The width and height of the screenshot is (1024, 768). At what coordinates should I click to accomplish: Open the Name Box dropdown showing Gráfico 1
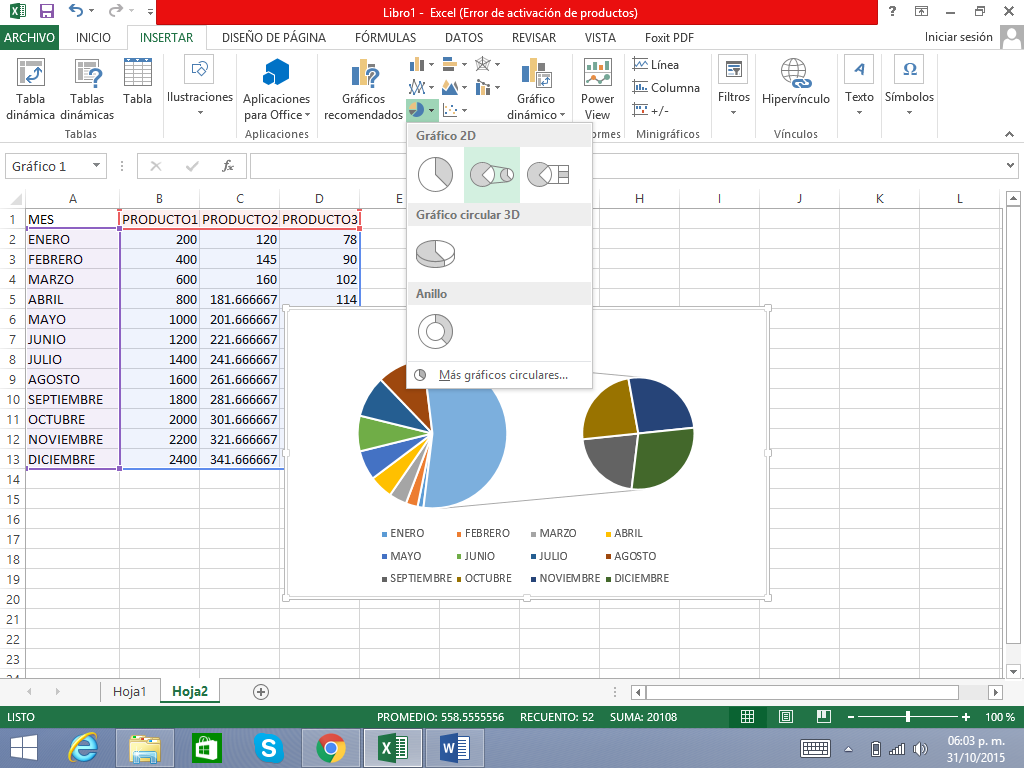(x=97, y=166)
